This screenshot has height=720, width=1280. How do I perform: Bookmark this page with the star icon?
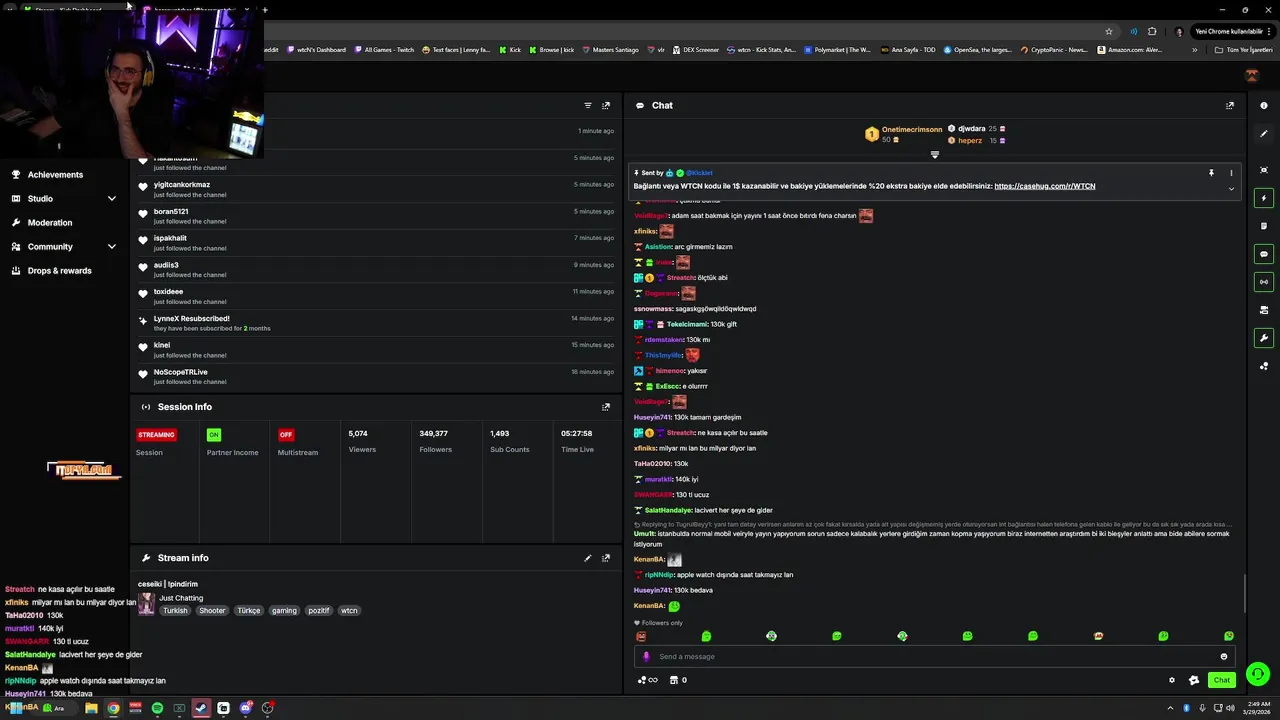(1109, 31)
